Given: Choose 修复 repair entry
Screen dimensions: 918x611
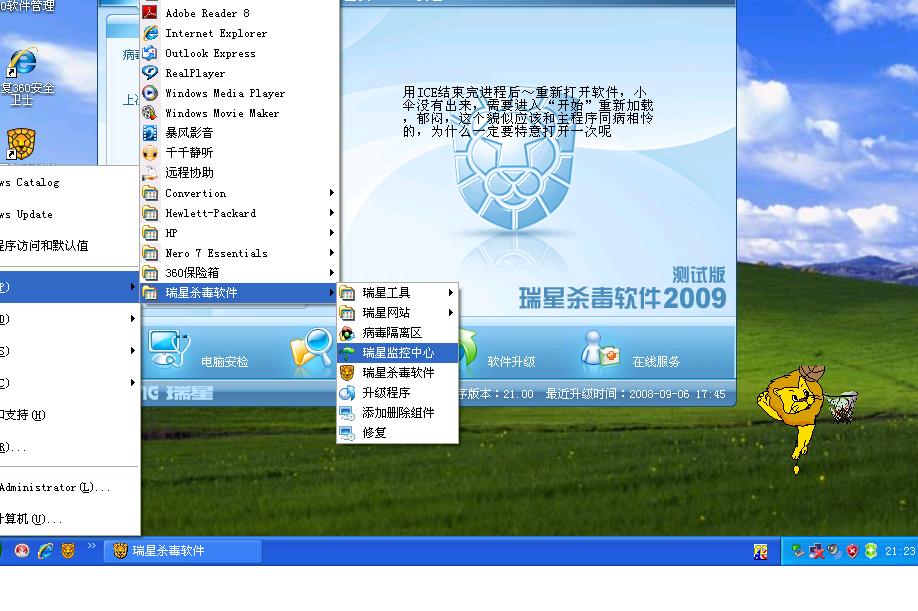Looking at the screenshot, I should tap(398, 432).
